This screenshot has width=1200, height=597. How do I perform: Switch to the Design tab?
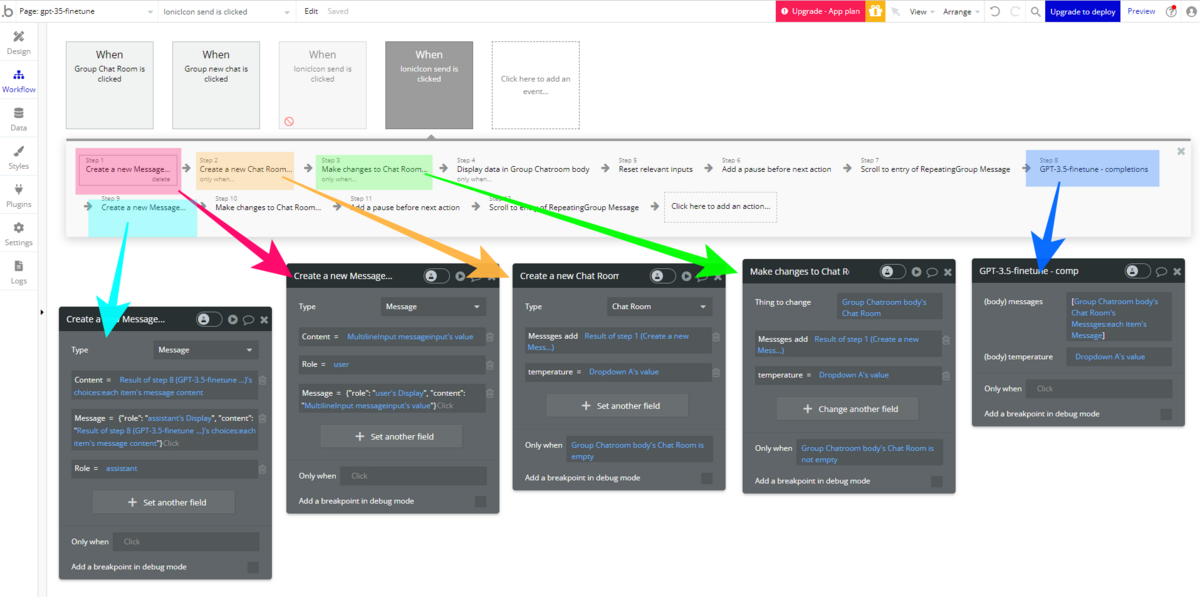(x=18, y=42)
